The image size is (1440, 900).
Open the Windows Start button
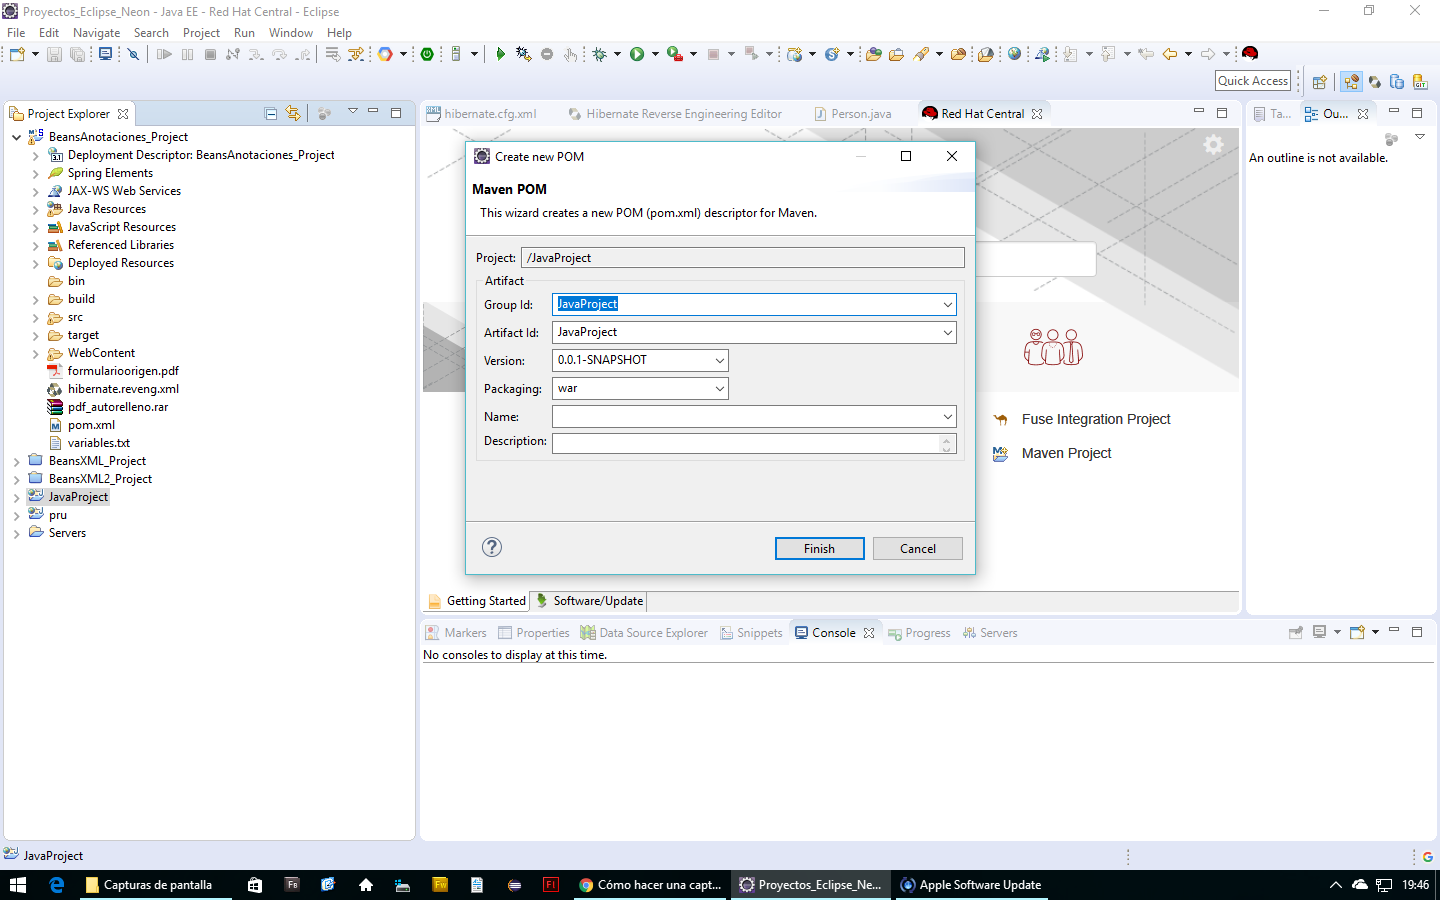click(17, 885)
